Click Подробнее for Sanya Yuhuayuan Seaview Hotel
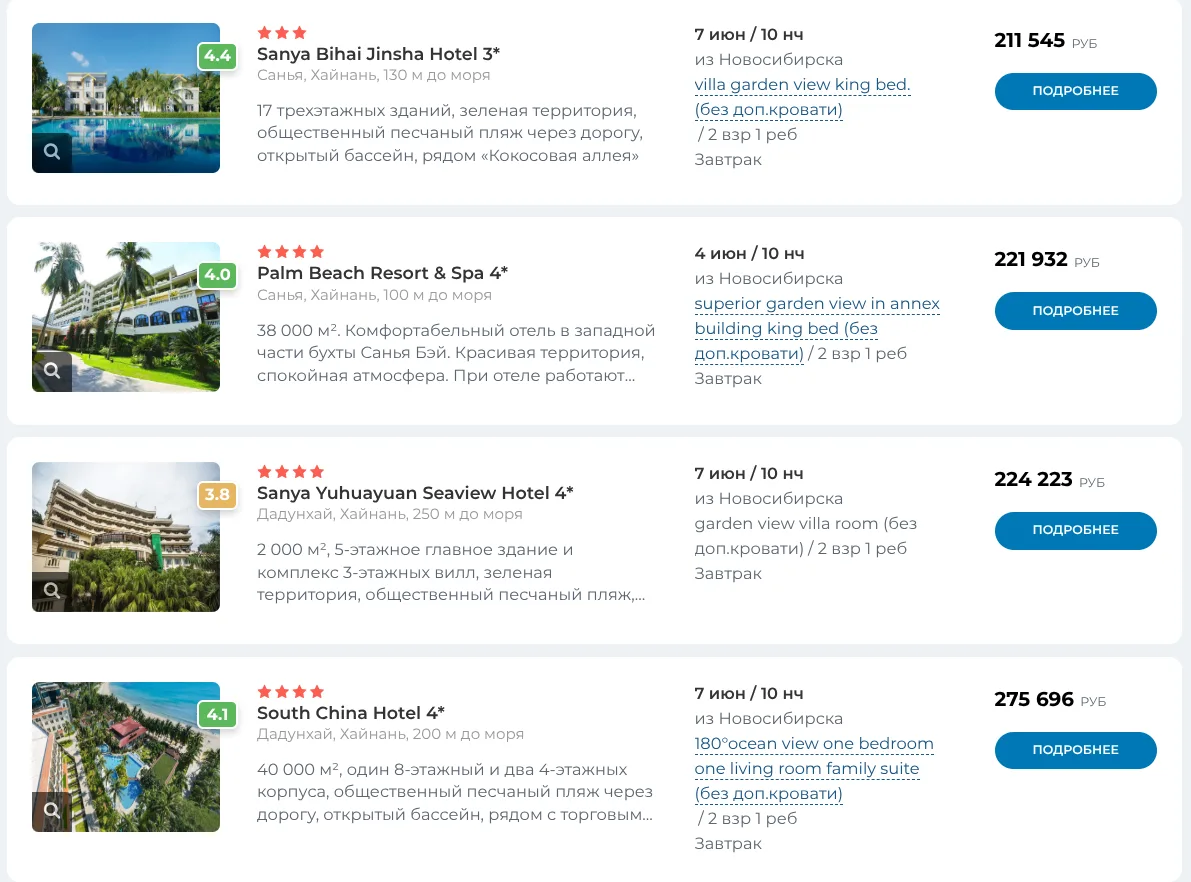This screenshot has width=1191, height=882. pyautogui.click(x=1076, y=530)
